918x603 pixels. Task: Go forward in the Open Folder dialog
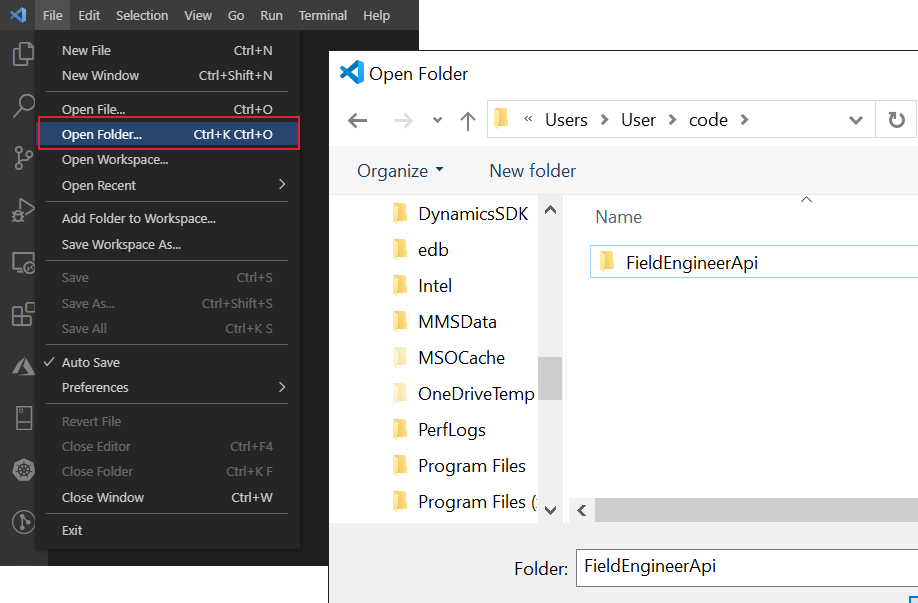[x=403, y=121]
